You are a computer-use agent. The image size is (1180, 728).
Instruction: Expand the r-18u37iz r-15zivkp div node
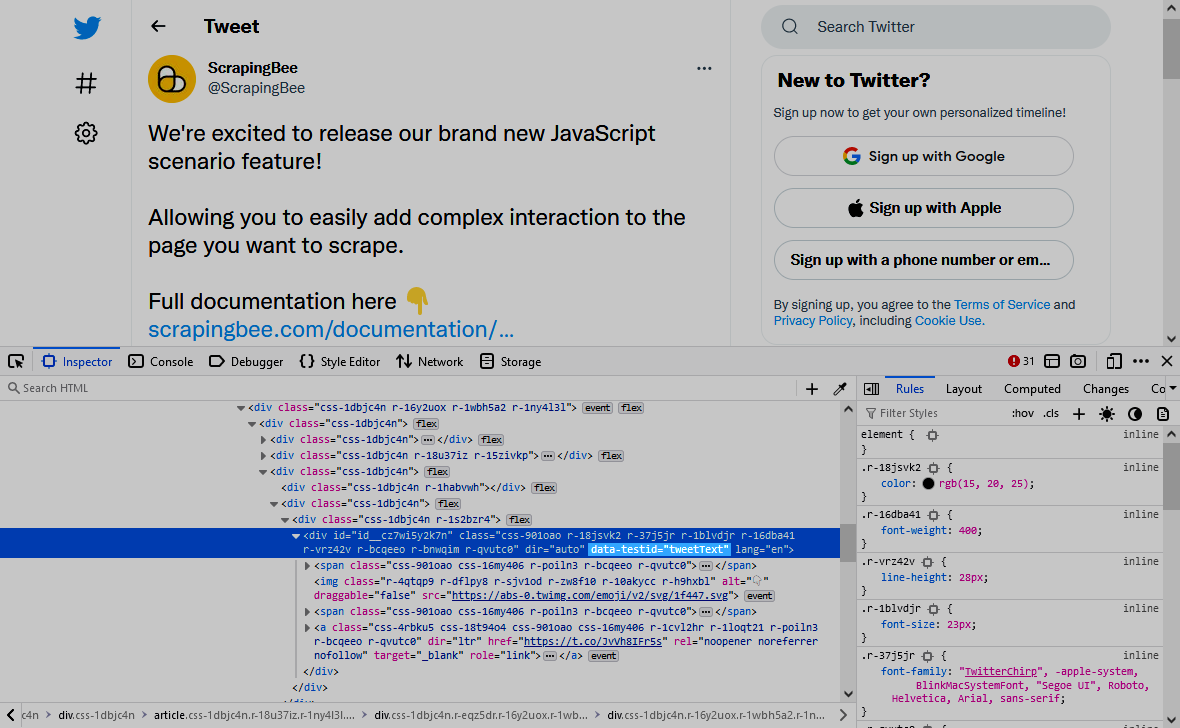click(264, 456)
